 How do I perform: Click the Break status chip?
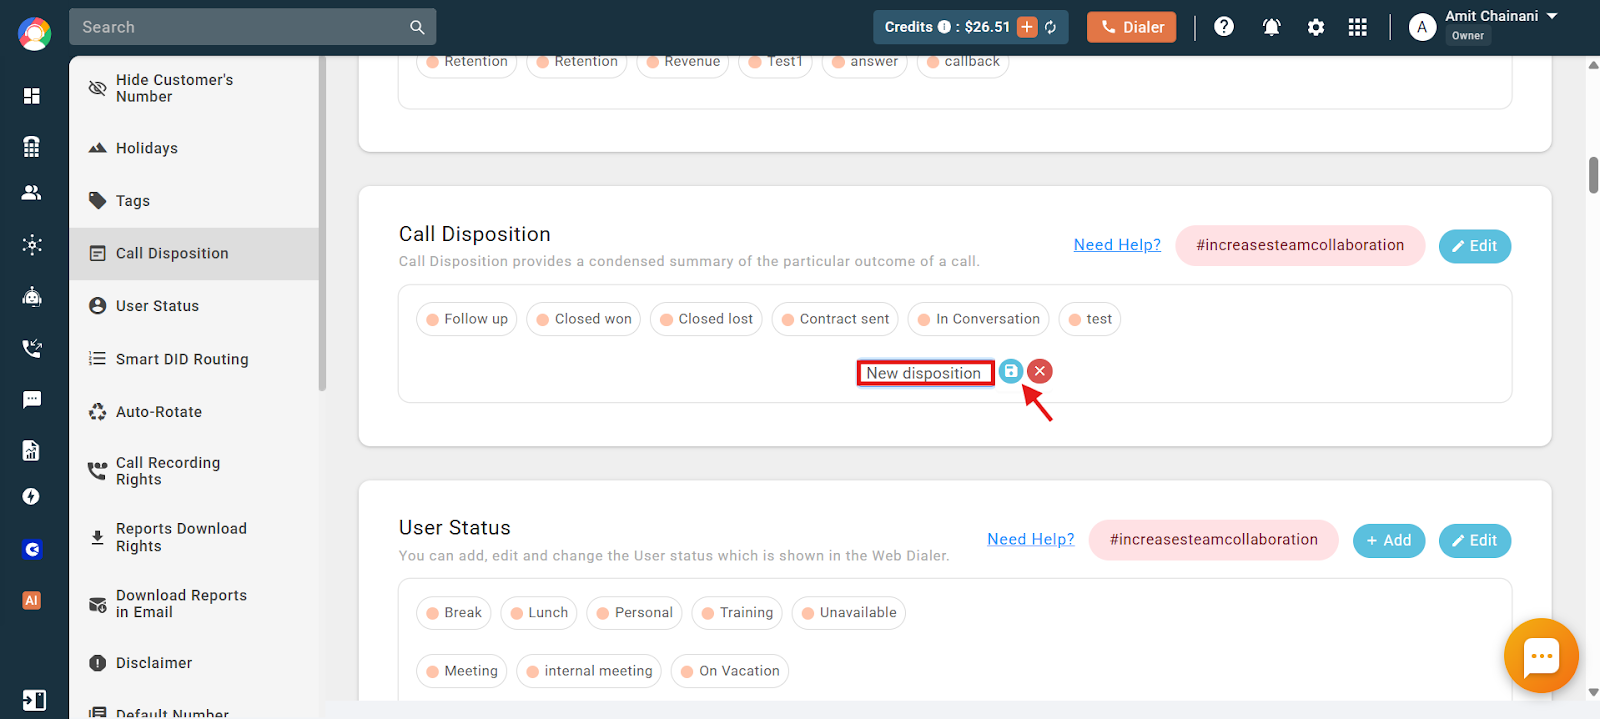[x=454, y=613]
